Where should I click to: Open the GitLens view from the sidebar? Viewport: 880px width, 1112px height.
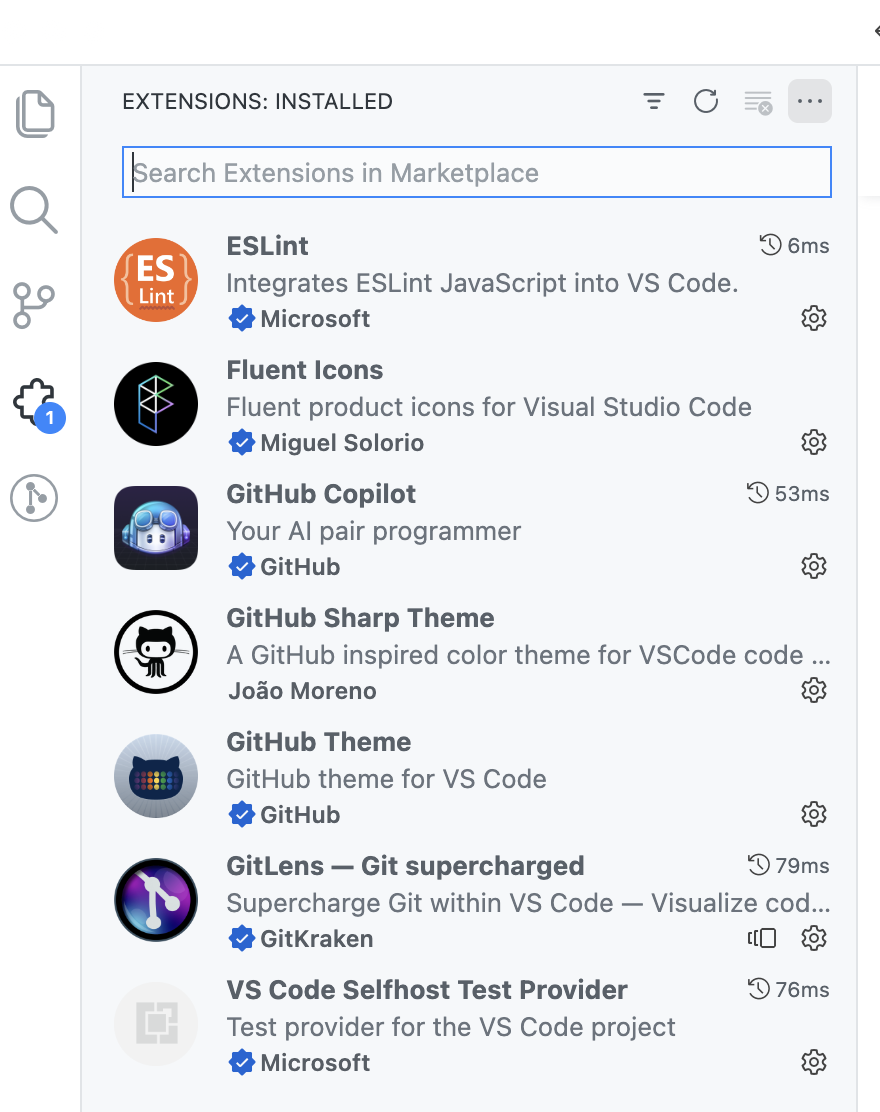(x=34, y=497)
